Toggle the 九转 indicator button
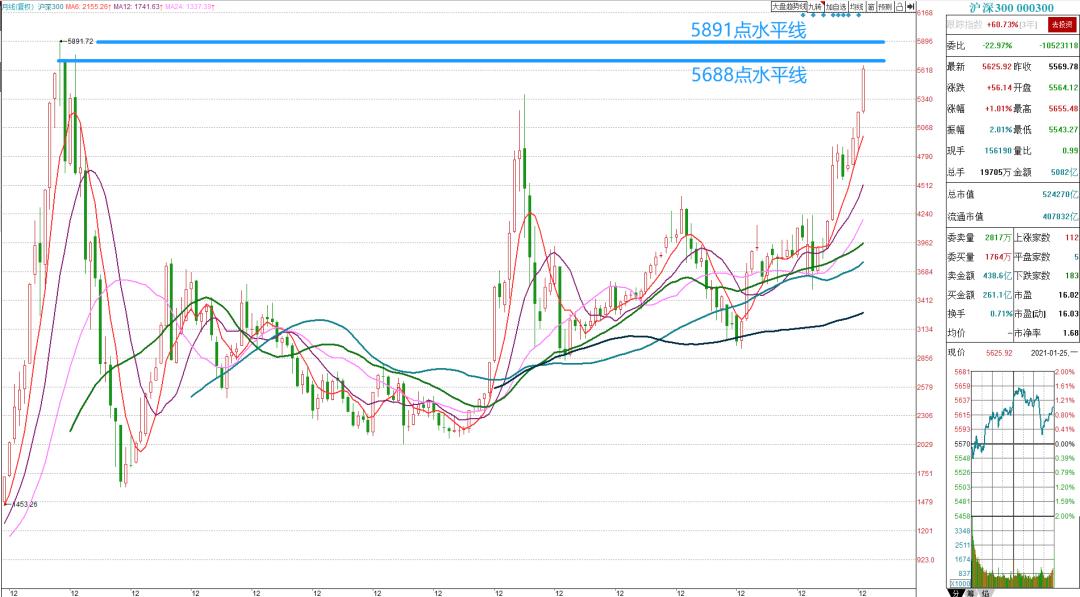 (x=815, y=6)
